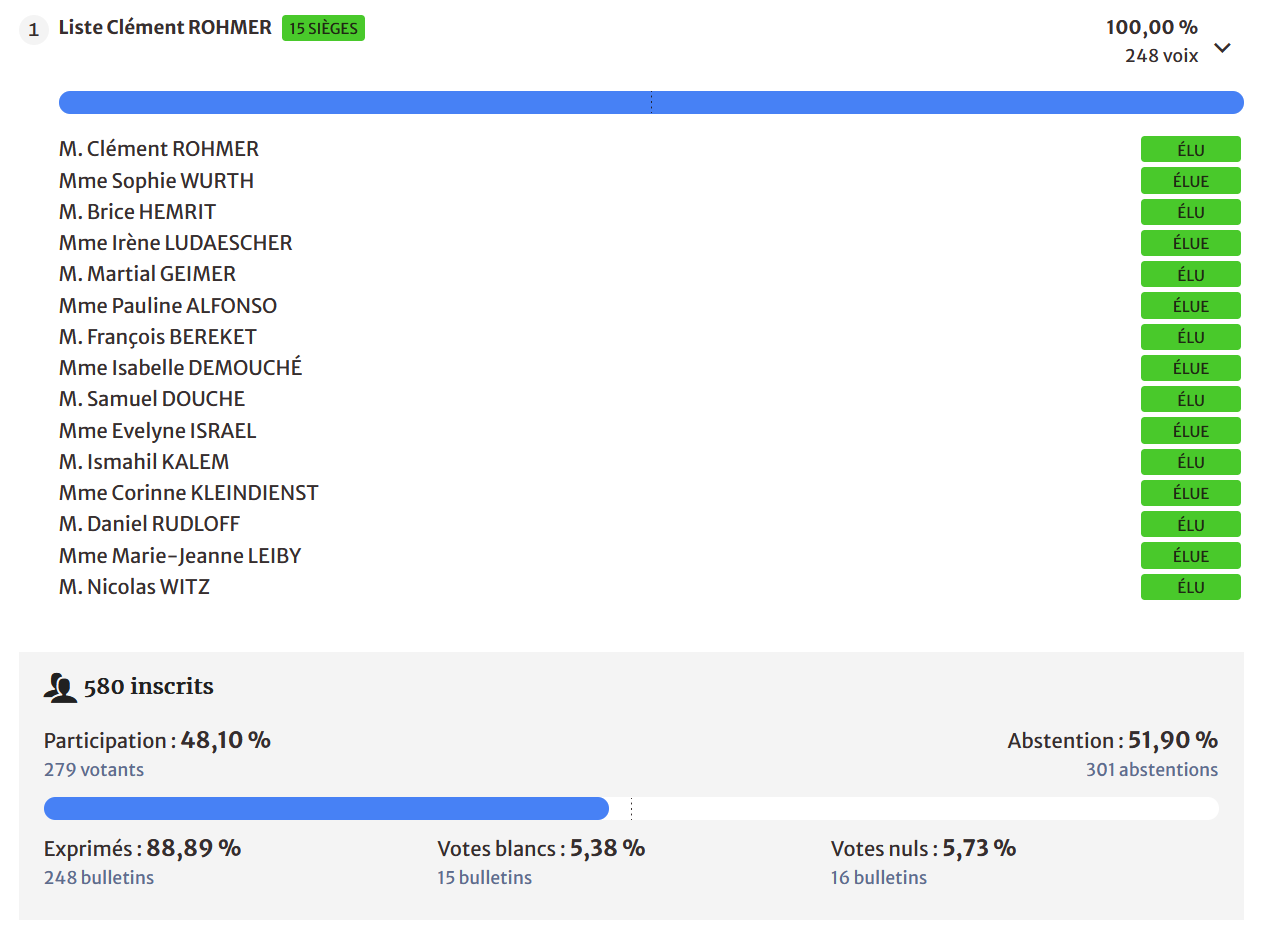Click the green 15 SIÈGES badge

[x=323, y=29]
